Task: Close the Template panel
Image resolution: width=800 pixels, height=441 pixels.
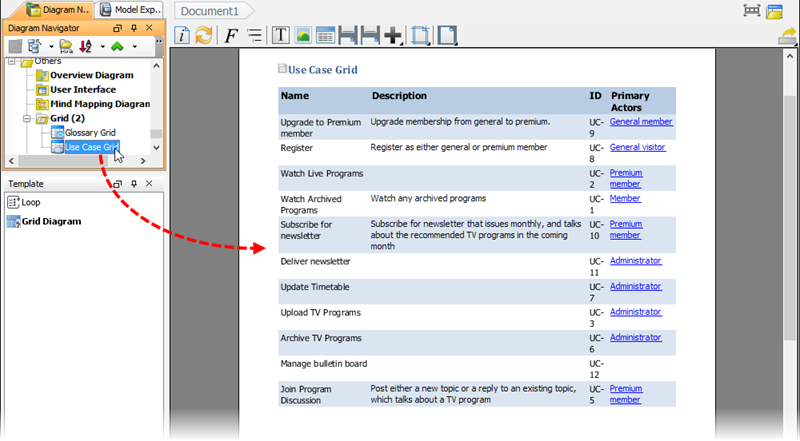Action: [149, 184]
